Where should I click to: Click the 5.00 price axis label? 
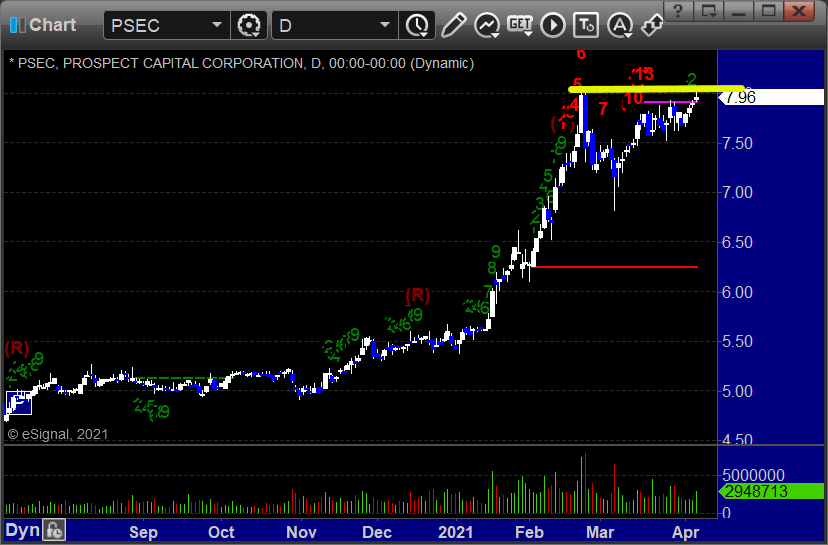coord(737,391)
